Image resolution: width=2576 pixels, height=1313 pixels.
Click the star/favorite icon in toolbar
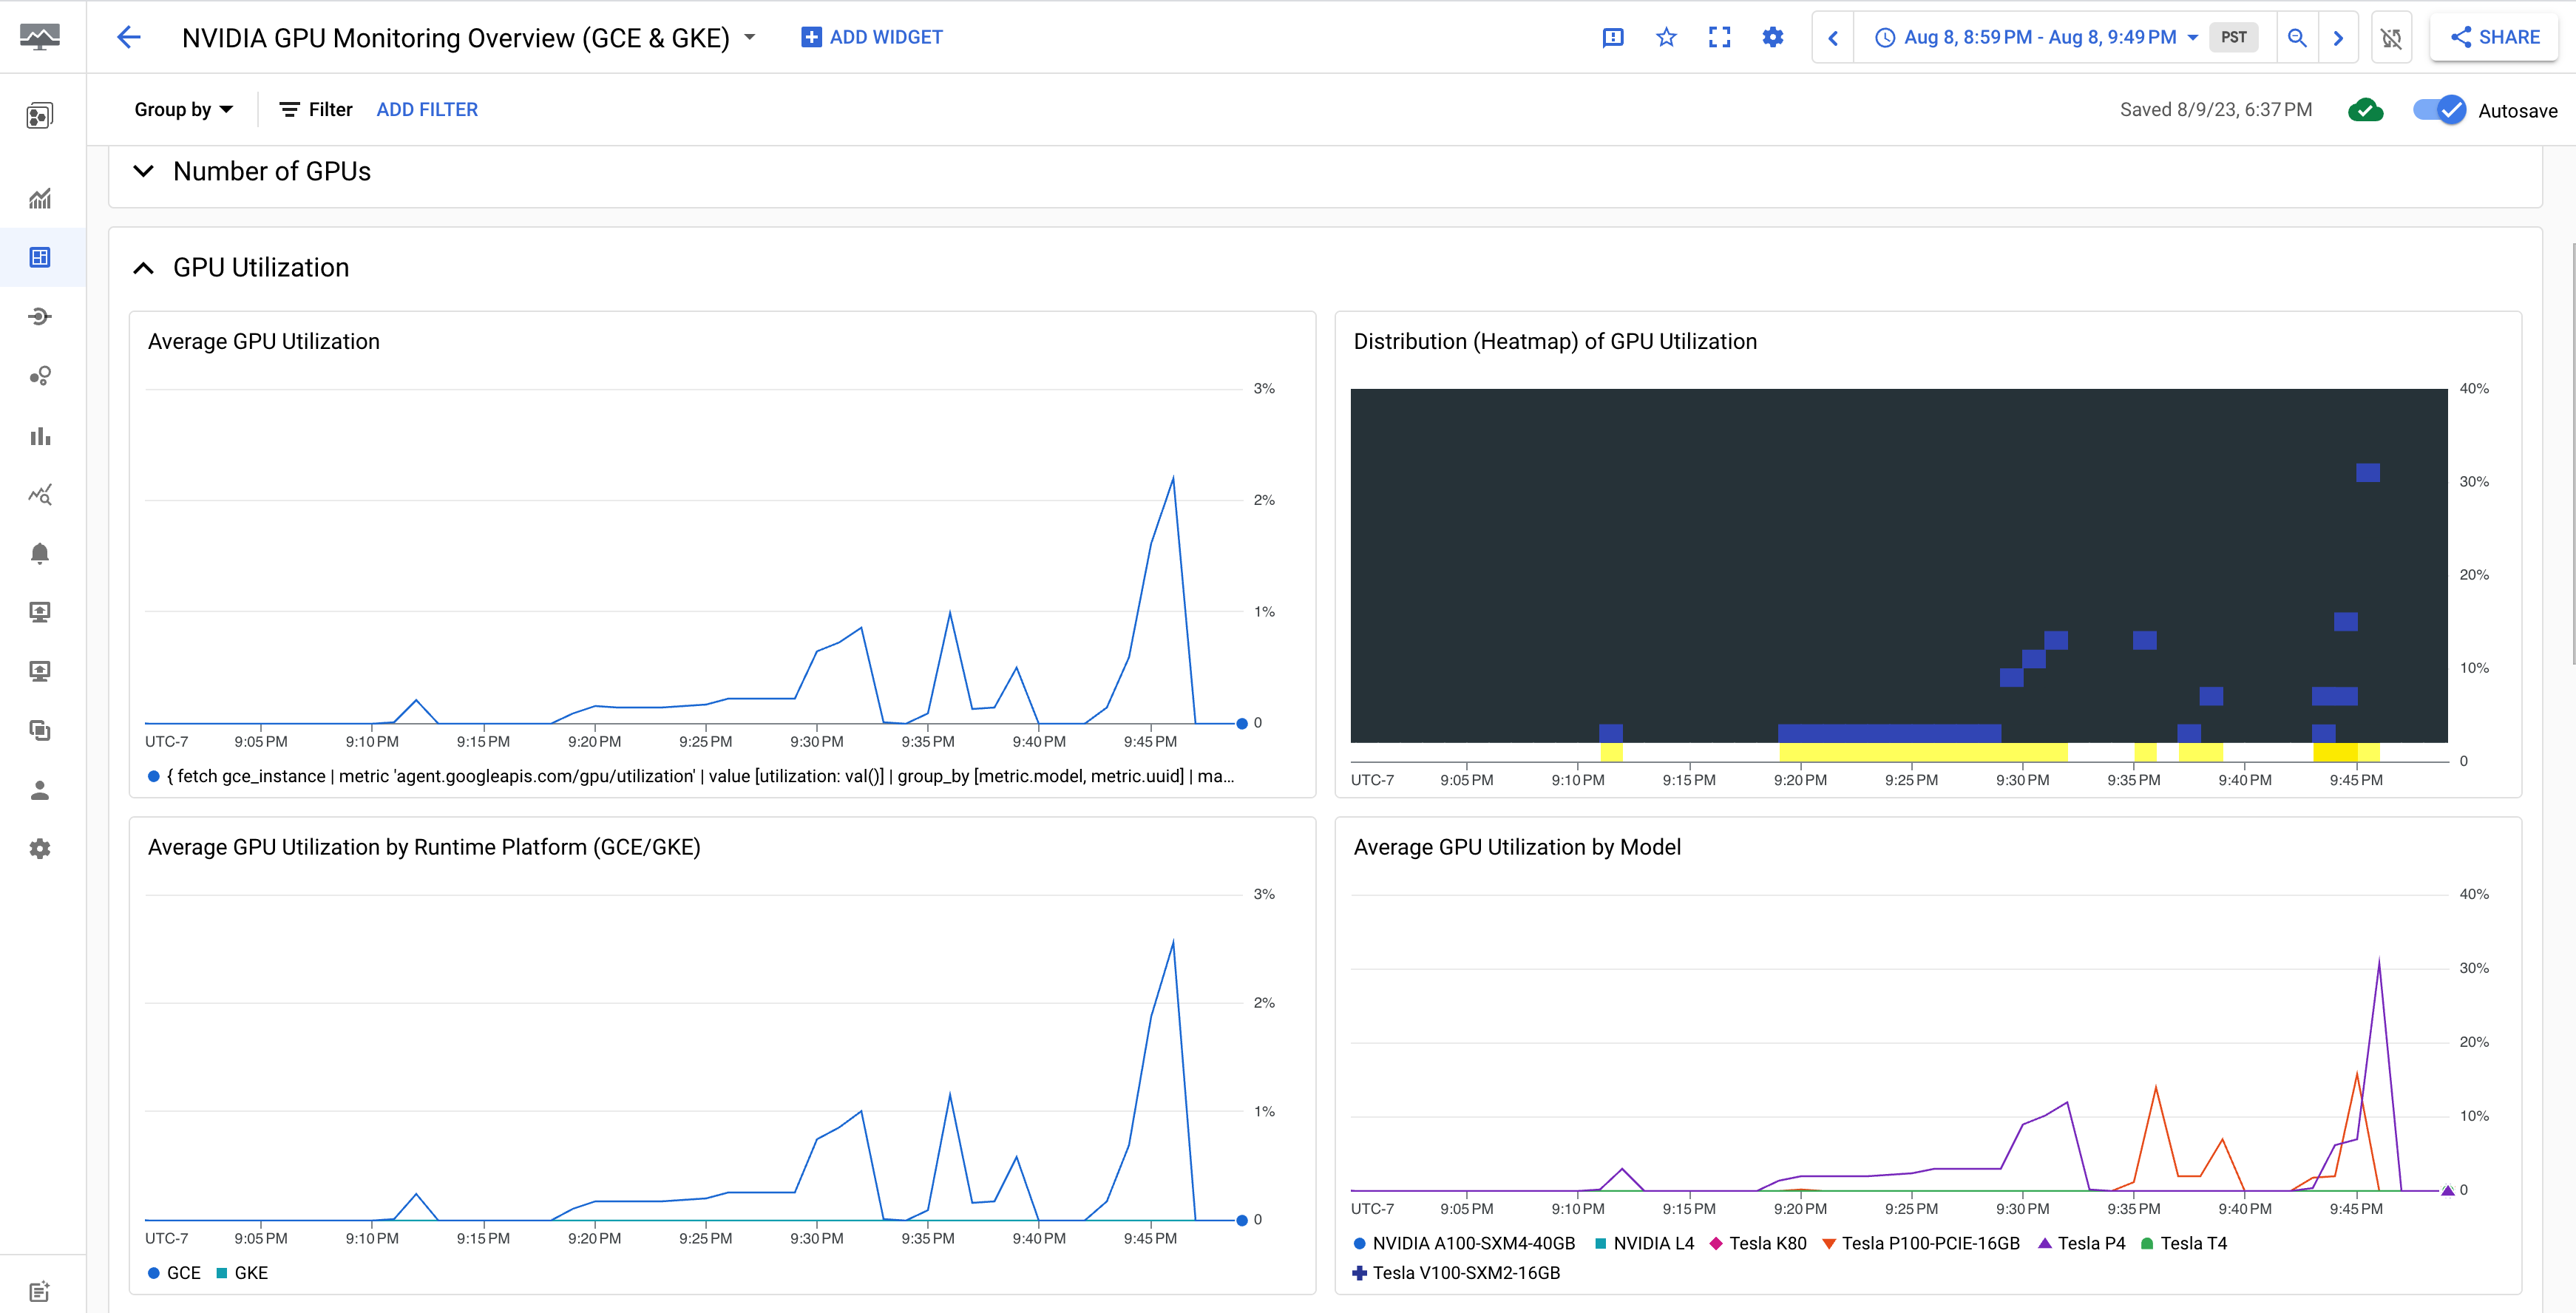(x=1667, y=37)
